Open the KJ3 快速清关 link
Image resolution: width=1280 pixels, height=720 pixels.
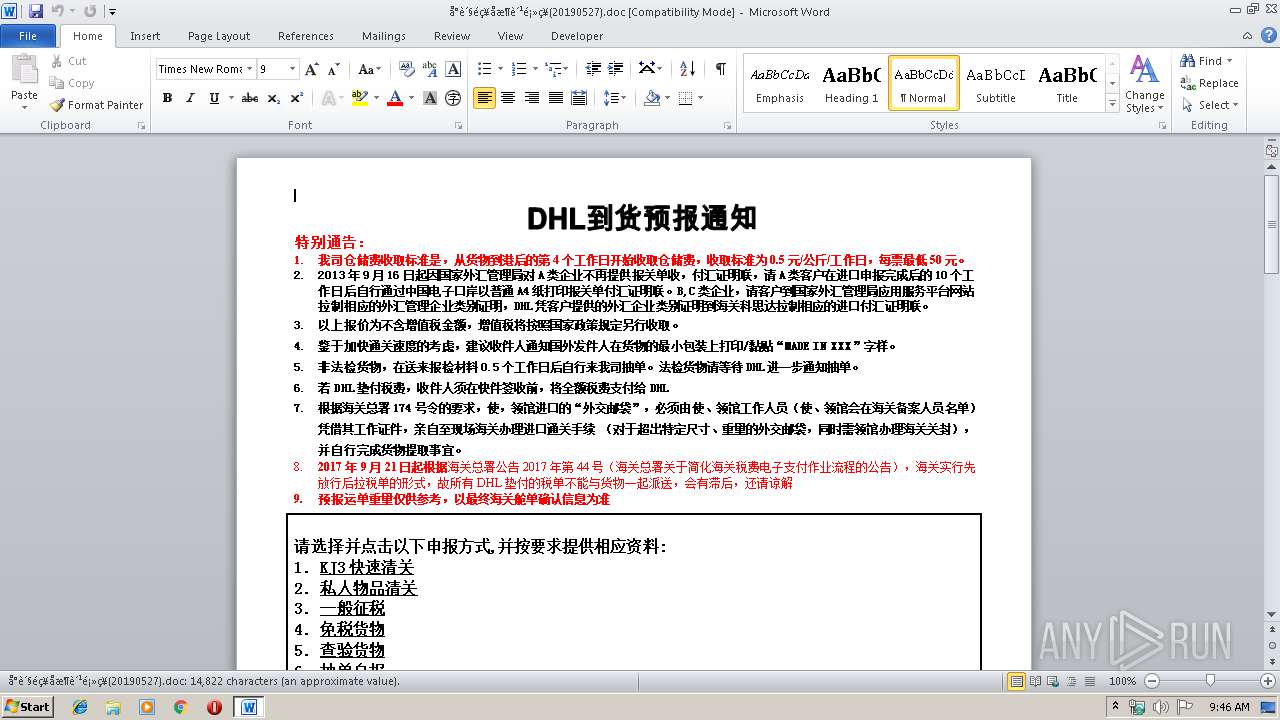[366, 567]
